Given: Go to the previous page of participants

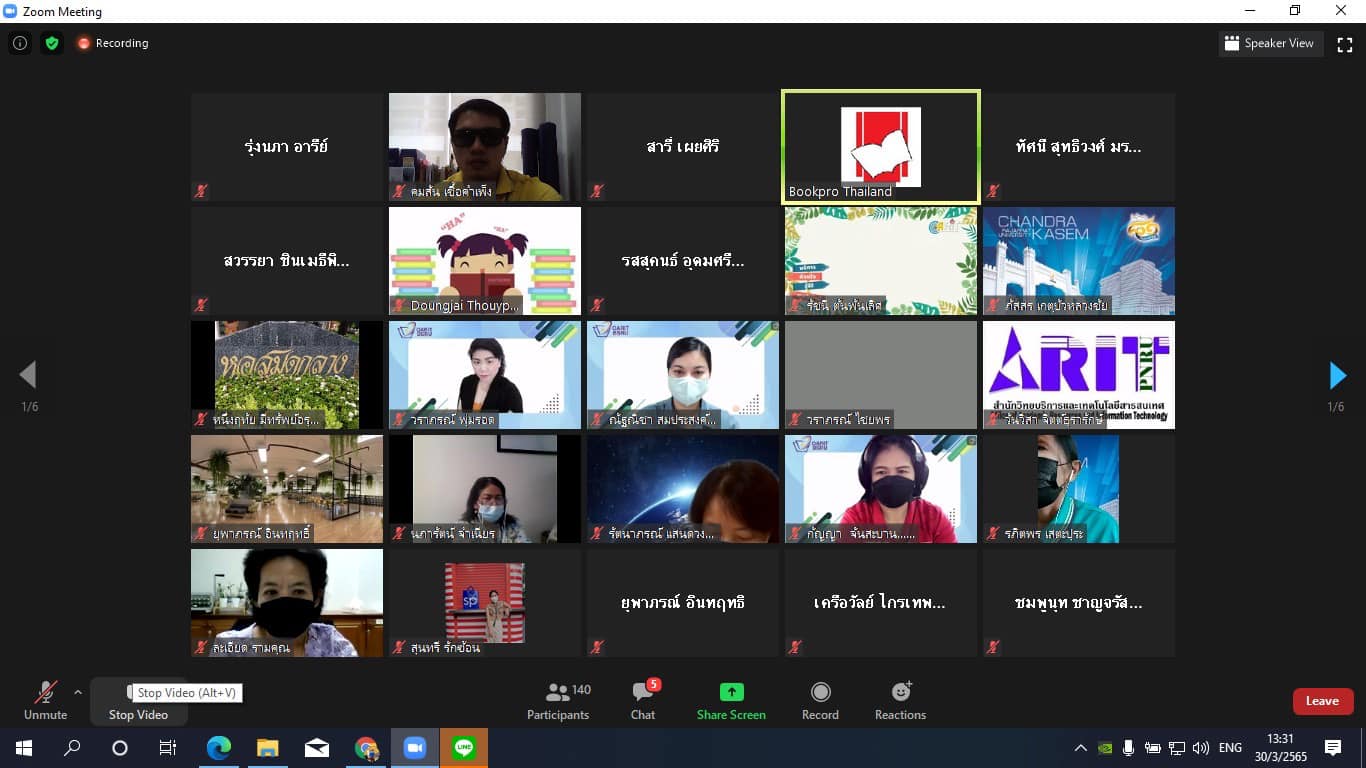Looking at the screenshot, I should click(28, 375).
